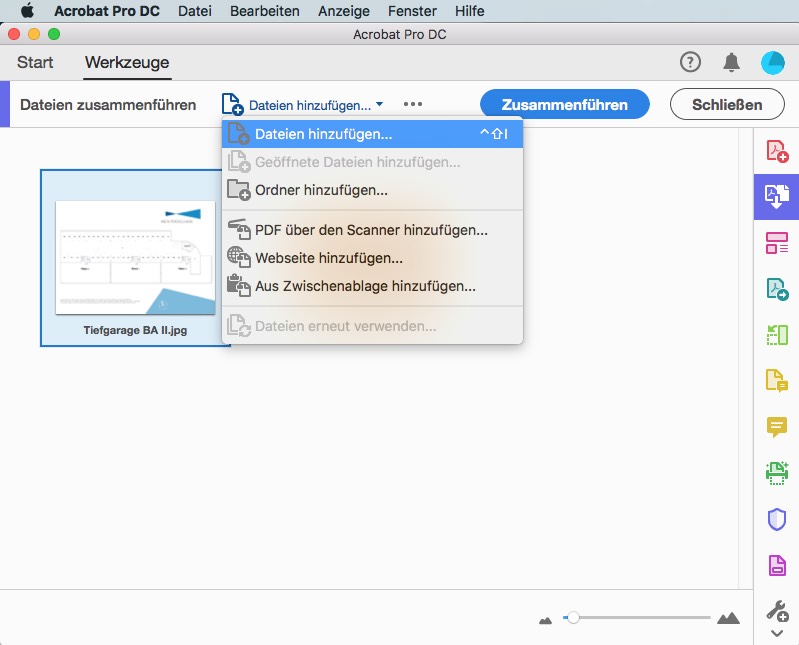Open the Create PDF tool in the sidebar
The image size is (799, 645).
(x=777, y=151)
